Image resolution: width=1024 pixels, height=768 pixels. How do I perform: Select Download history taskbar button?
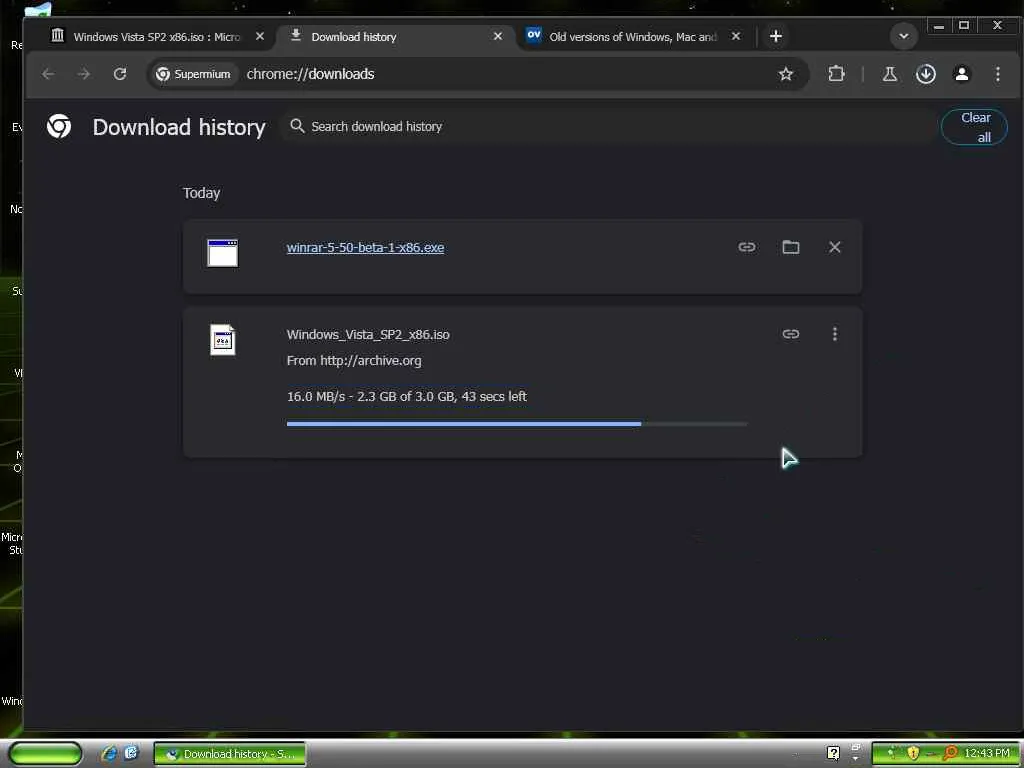pyautogui.click(x=230, y=754)
